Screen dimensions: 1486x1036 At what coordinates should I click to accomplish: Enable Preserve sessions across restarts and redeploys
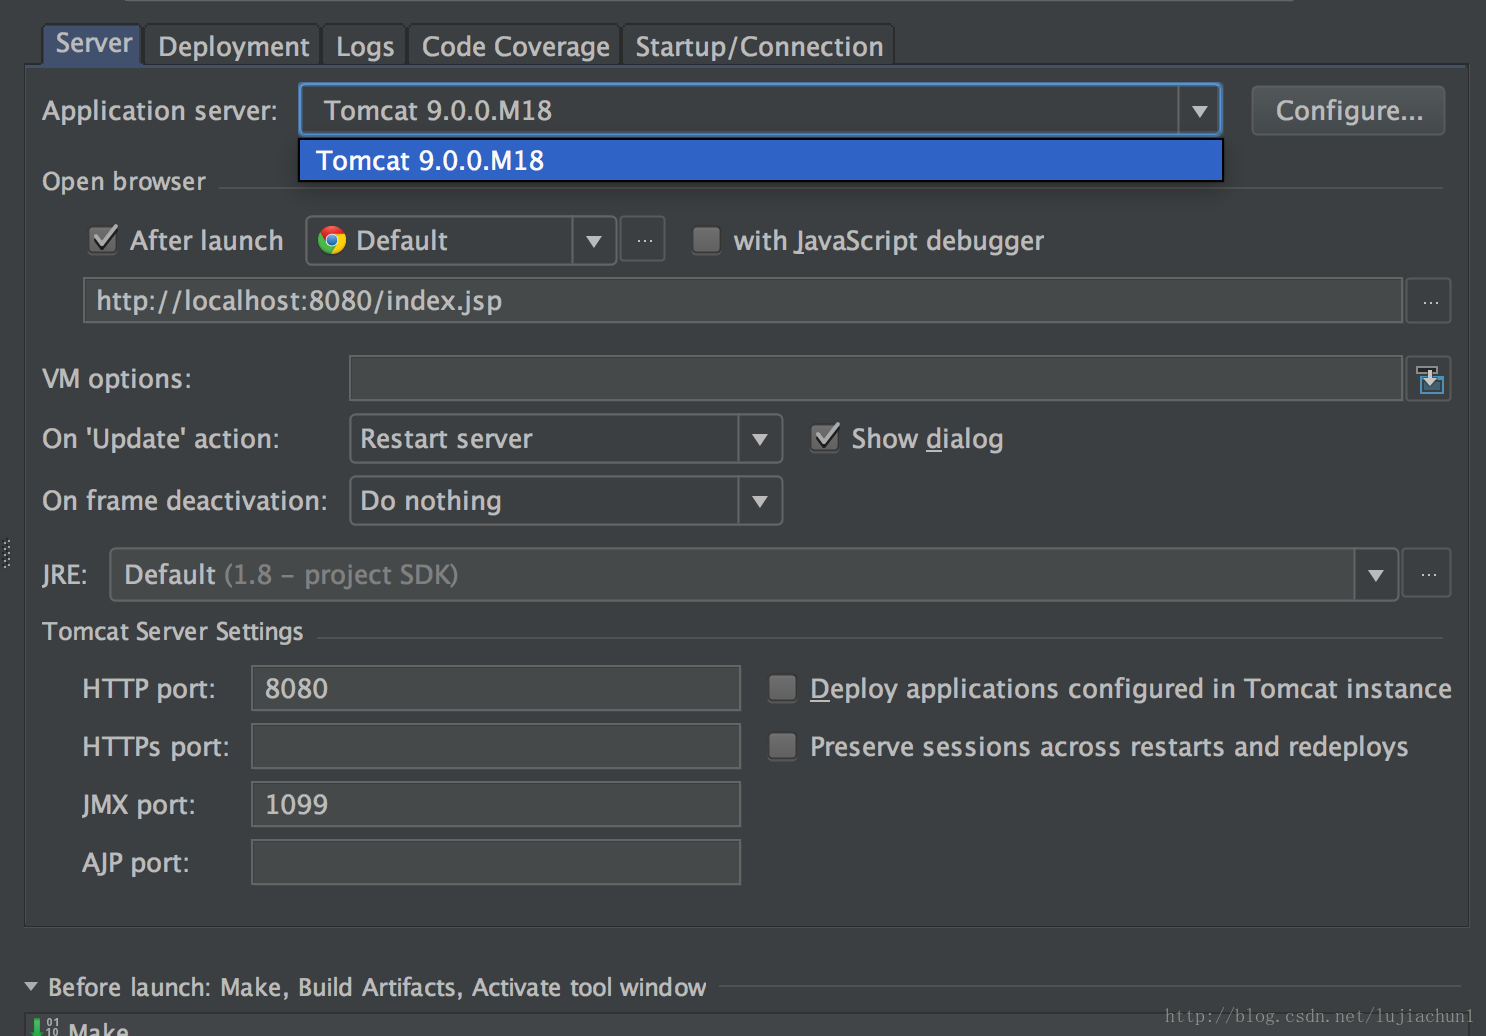[782, 746]
